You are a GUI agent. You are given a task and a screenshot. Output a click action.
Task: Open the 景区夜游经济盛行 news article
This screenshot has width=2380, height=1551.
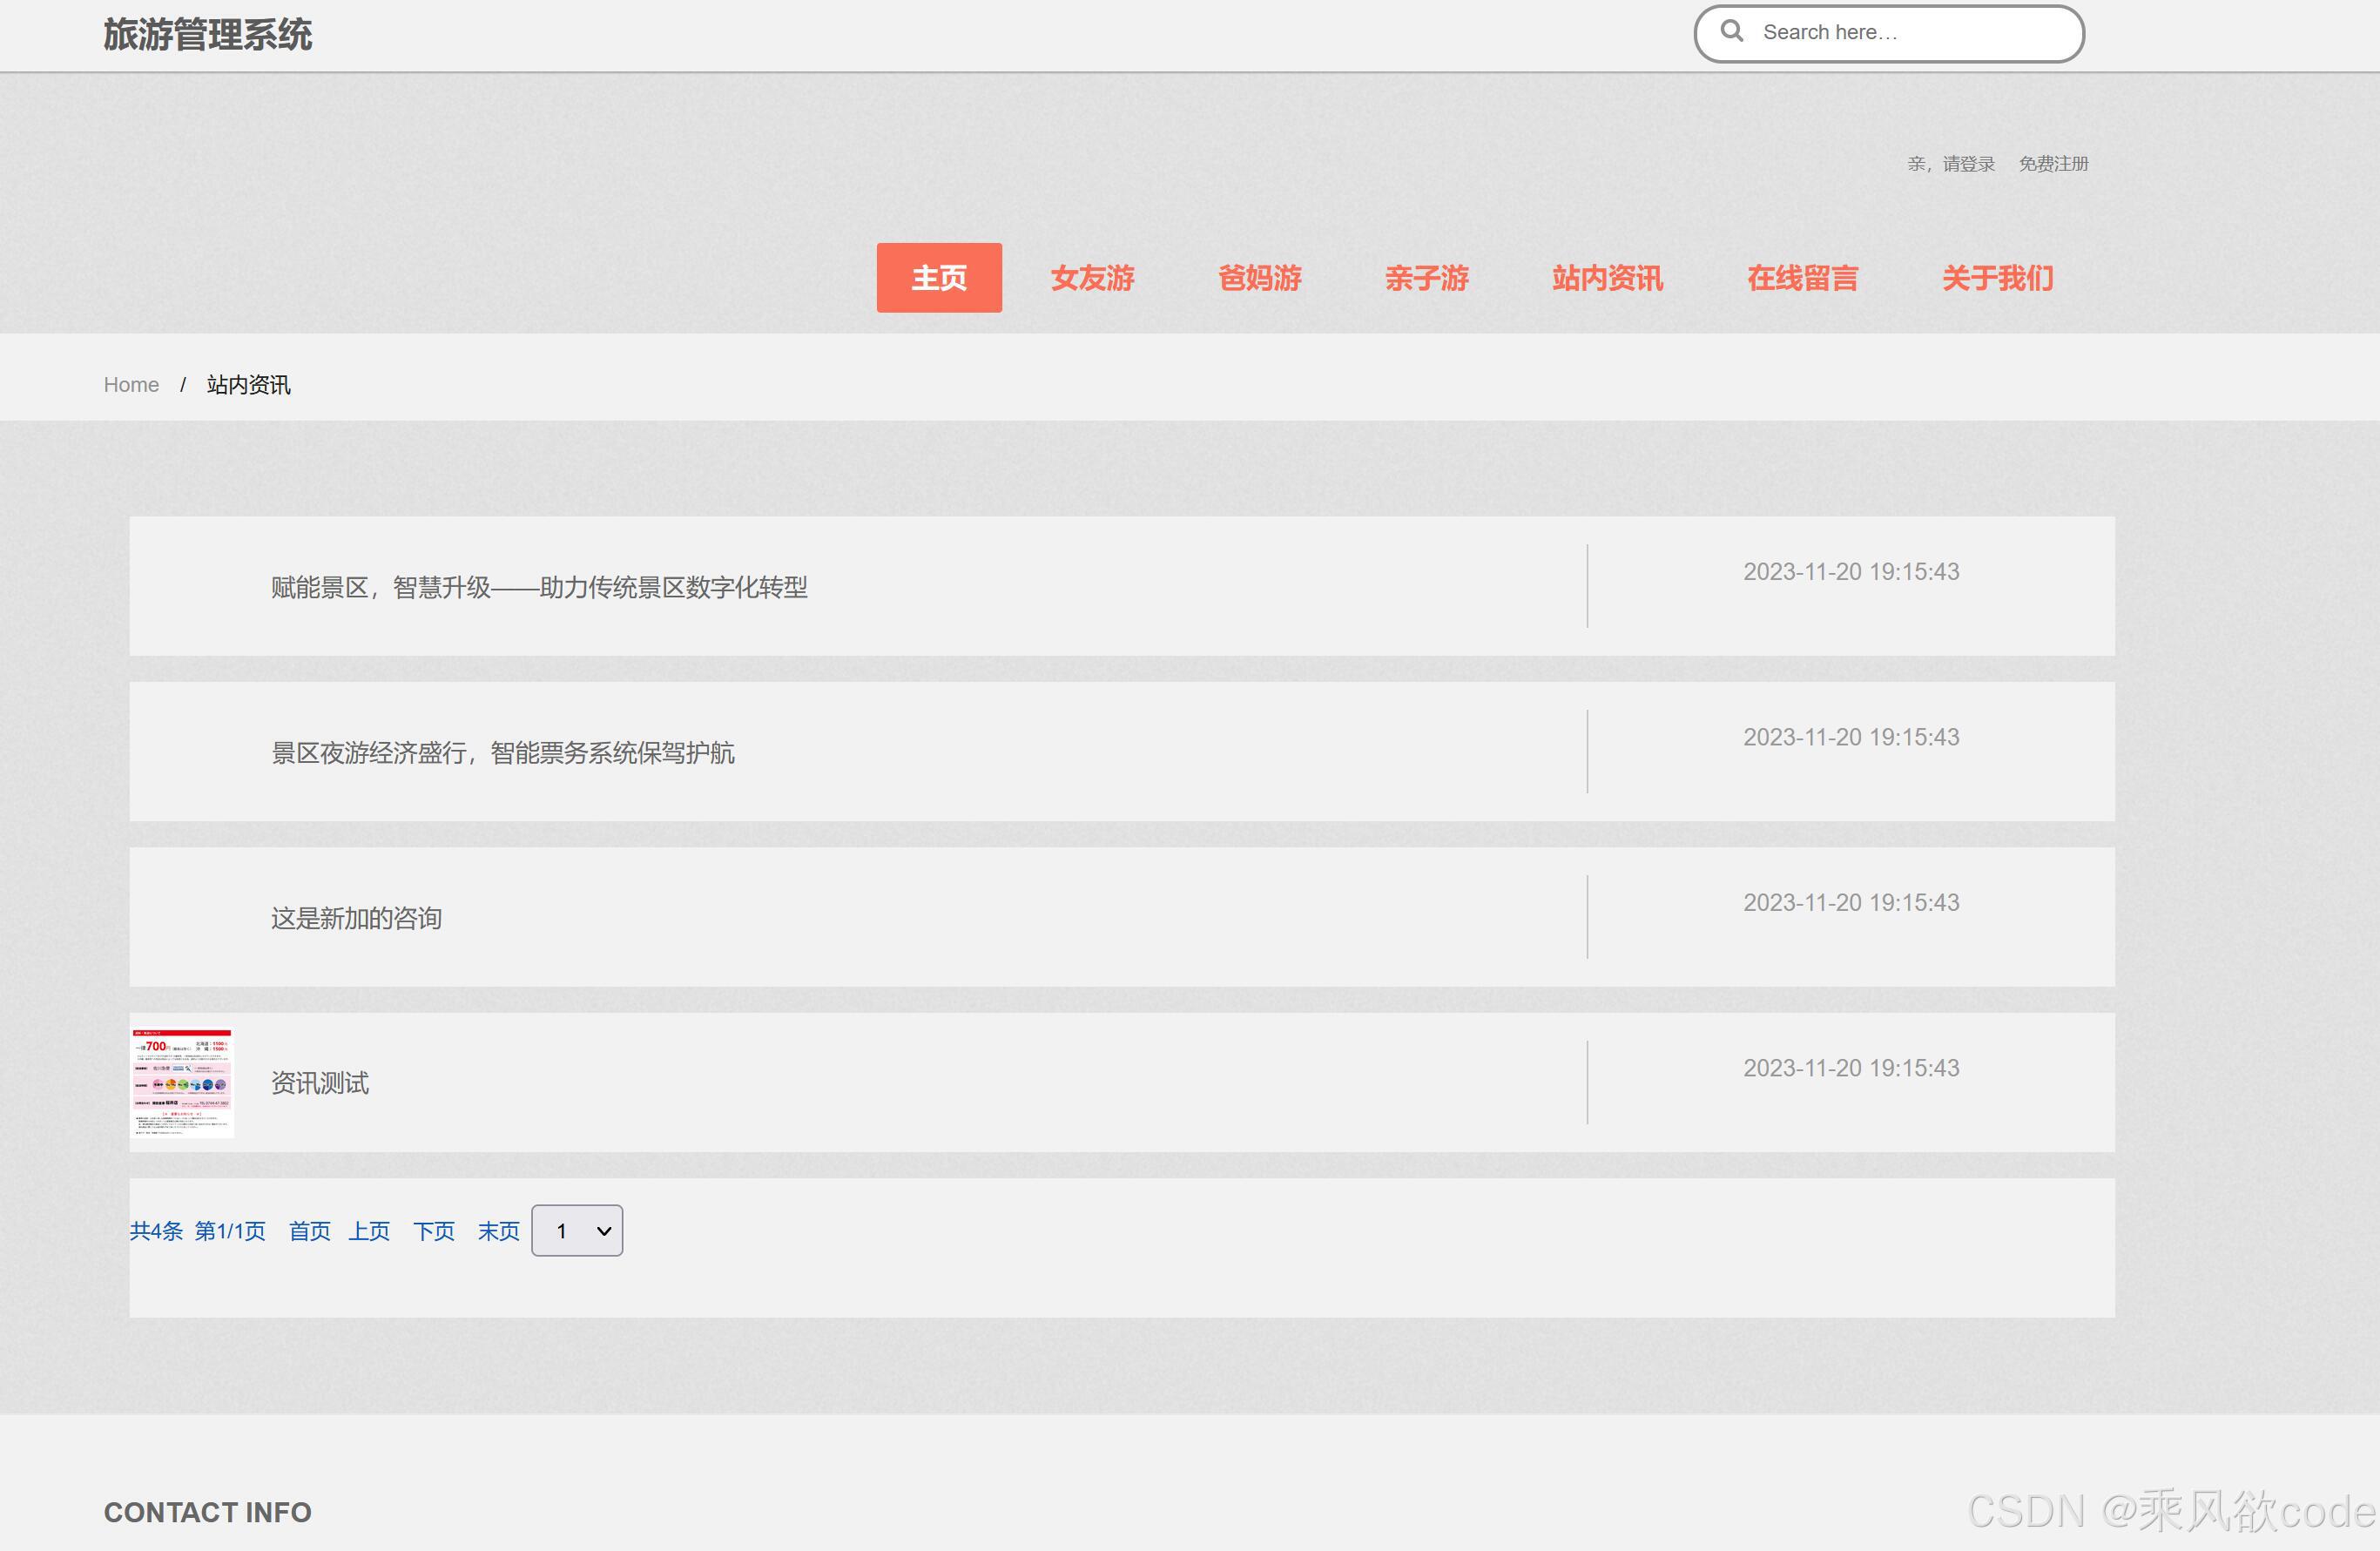(502, 753)
